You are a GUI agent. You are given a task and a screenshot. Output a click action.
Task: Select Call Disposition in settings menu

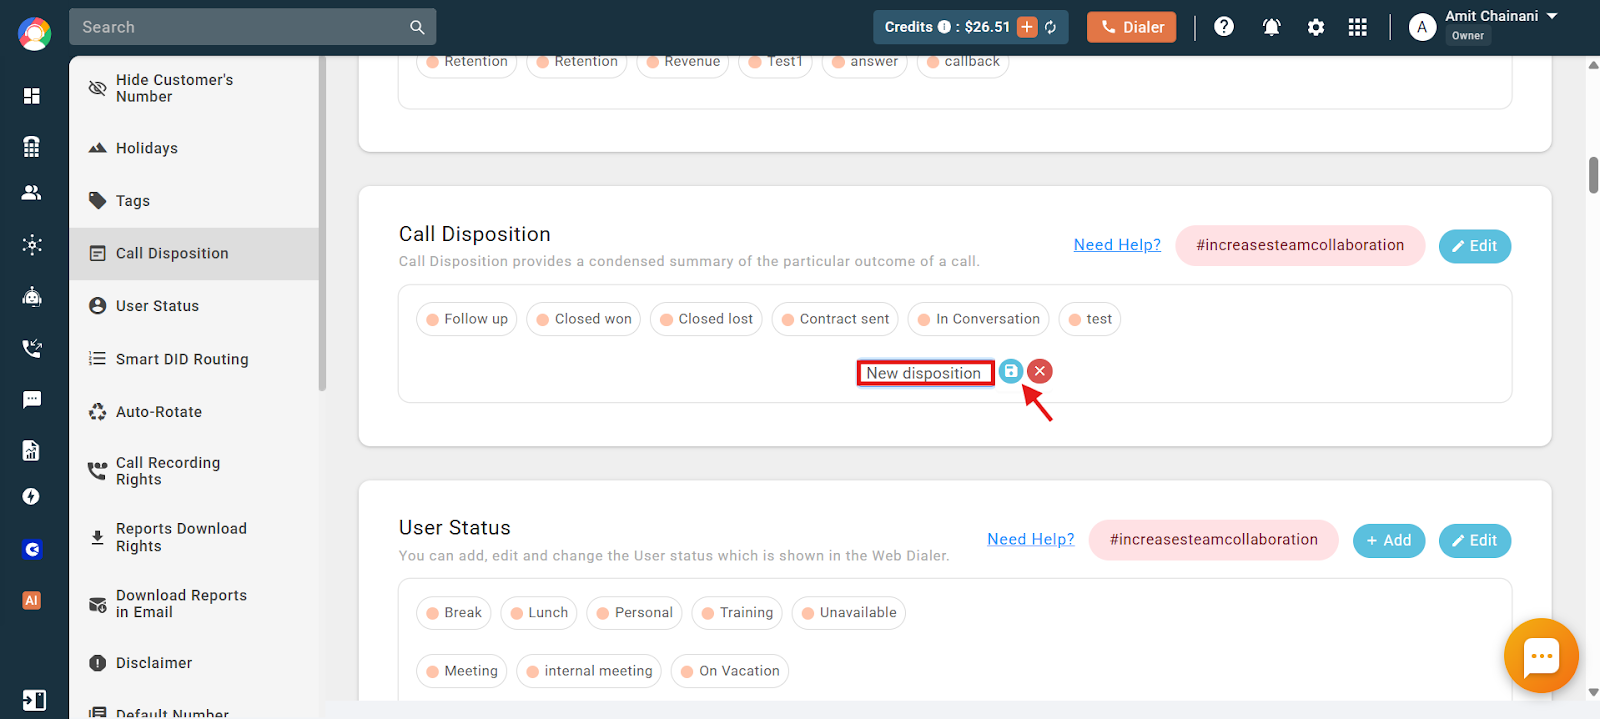click(194, 254)
